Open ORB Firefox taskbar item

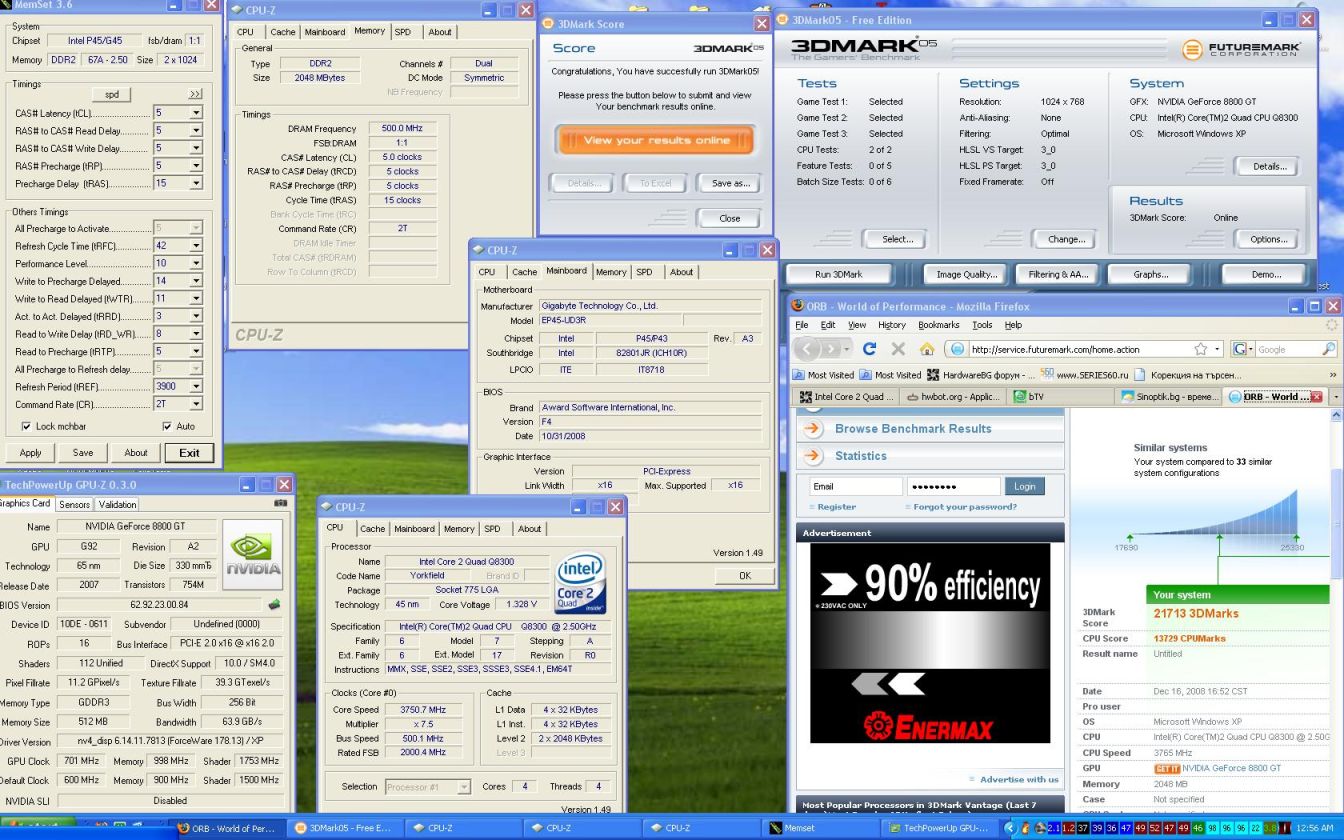[226, 828]
